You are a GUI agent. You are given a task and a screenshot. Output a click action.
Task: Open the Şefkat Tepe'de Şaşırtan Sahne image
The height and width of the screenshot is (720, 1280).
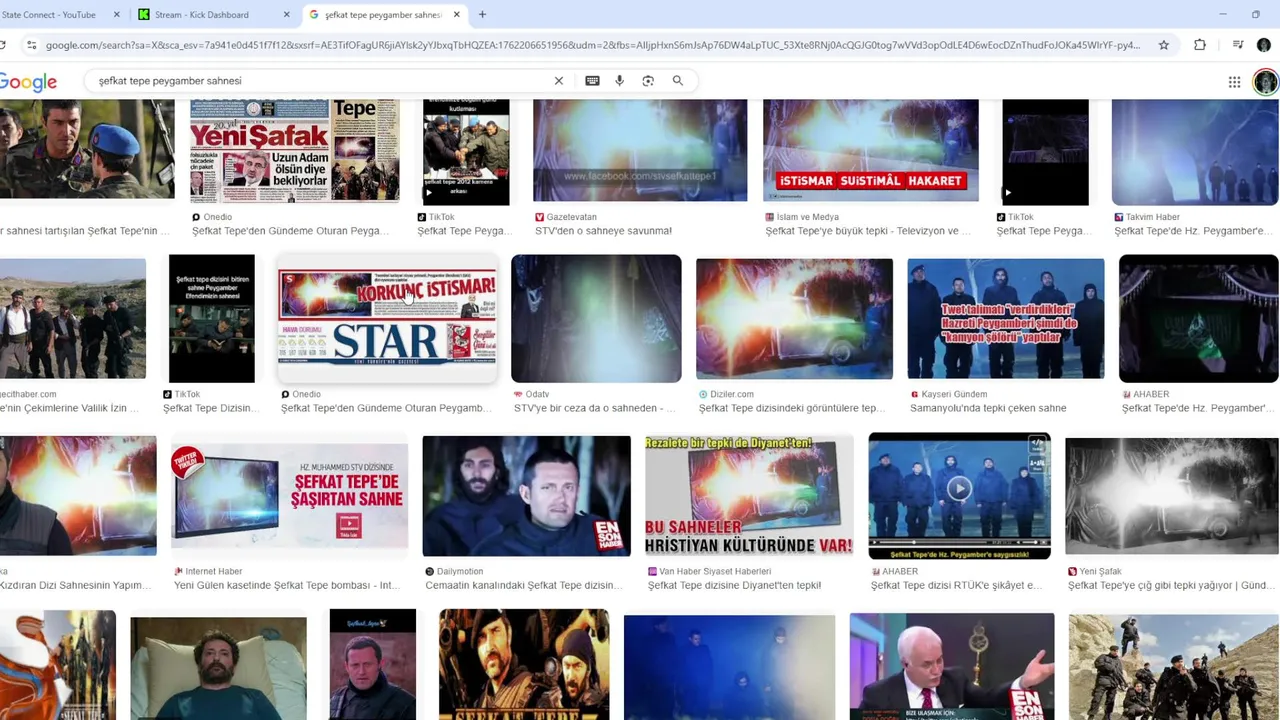[x=290, y=494]
